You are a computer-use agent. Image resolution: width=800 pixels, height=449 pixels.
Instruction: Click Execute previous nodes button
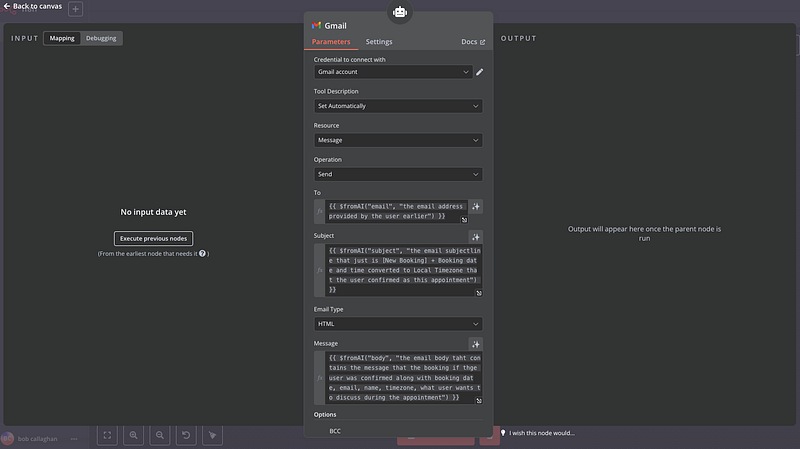pyautogui.click(x=153, y=238)
